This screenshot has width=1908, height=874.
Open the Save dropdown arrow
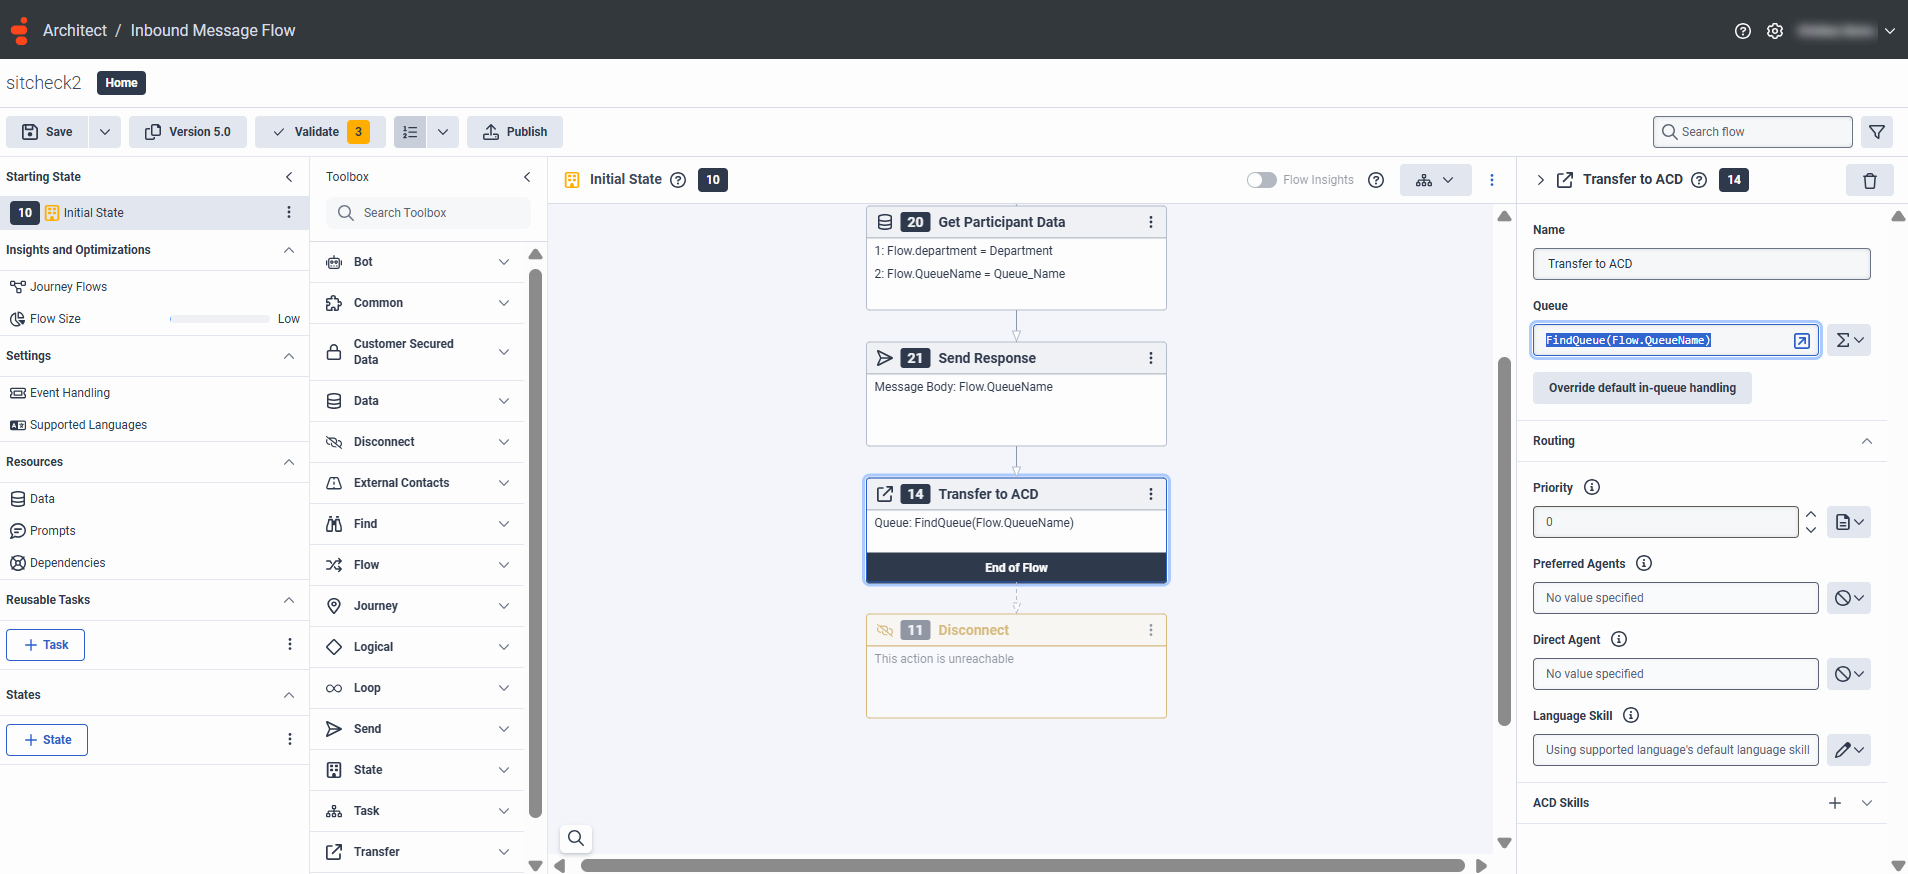point(105,132)
